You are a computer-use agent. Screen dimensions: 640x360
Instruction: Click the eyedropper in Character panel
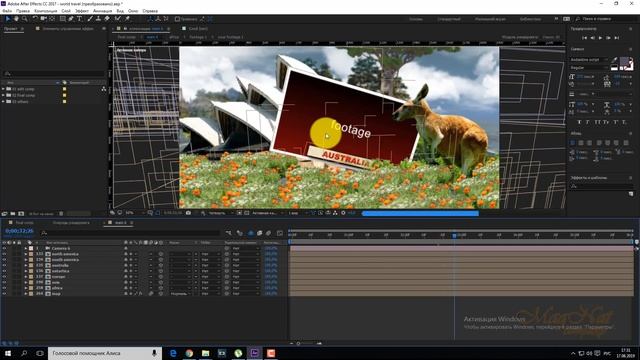click(615, 60)
